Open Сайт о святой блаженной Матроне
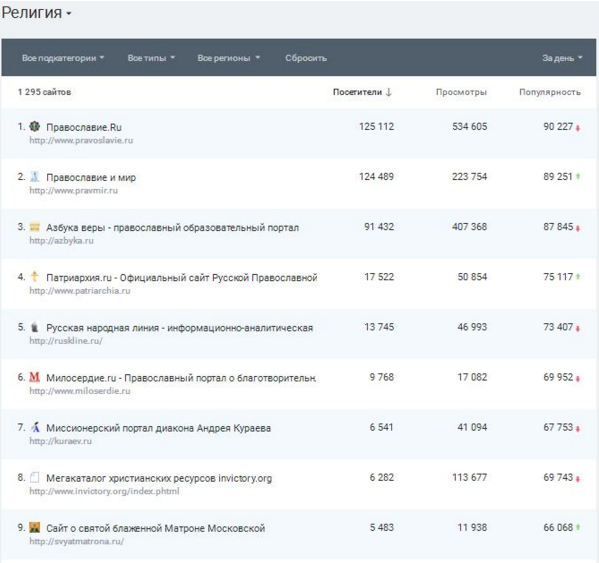599x563 pixels. pyautogui.click(x=155, y=528)
